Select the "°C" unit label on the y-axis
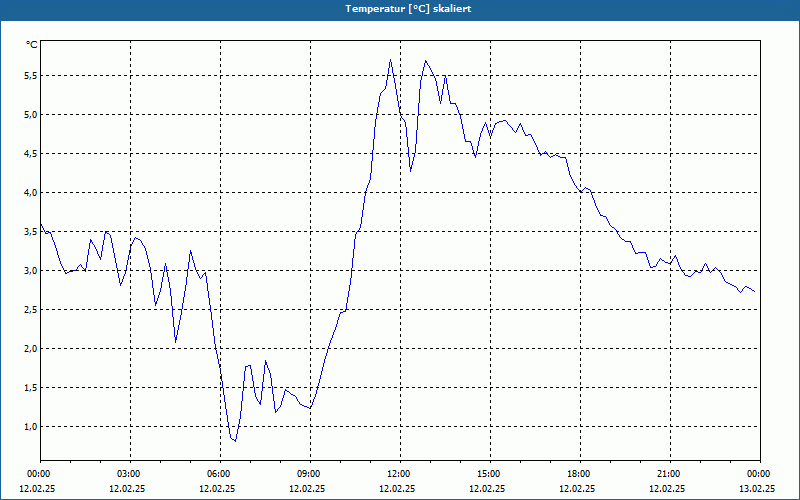Screen dimensions: 800x500 [31, 45]
